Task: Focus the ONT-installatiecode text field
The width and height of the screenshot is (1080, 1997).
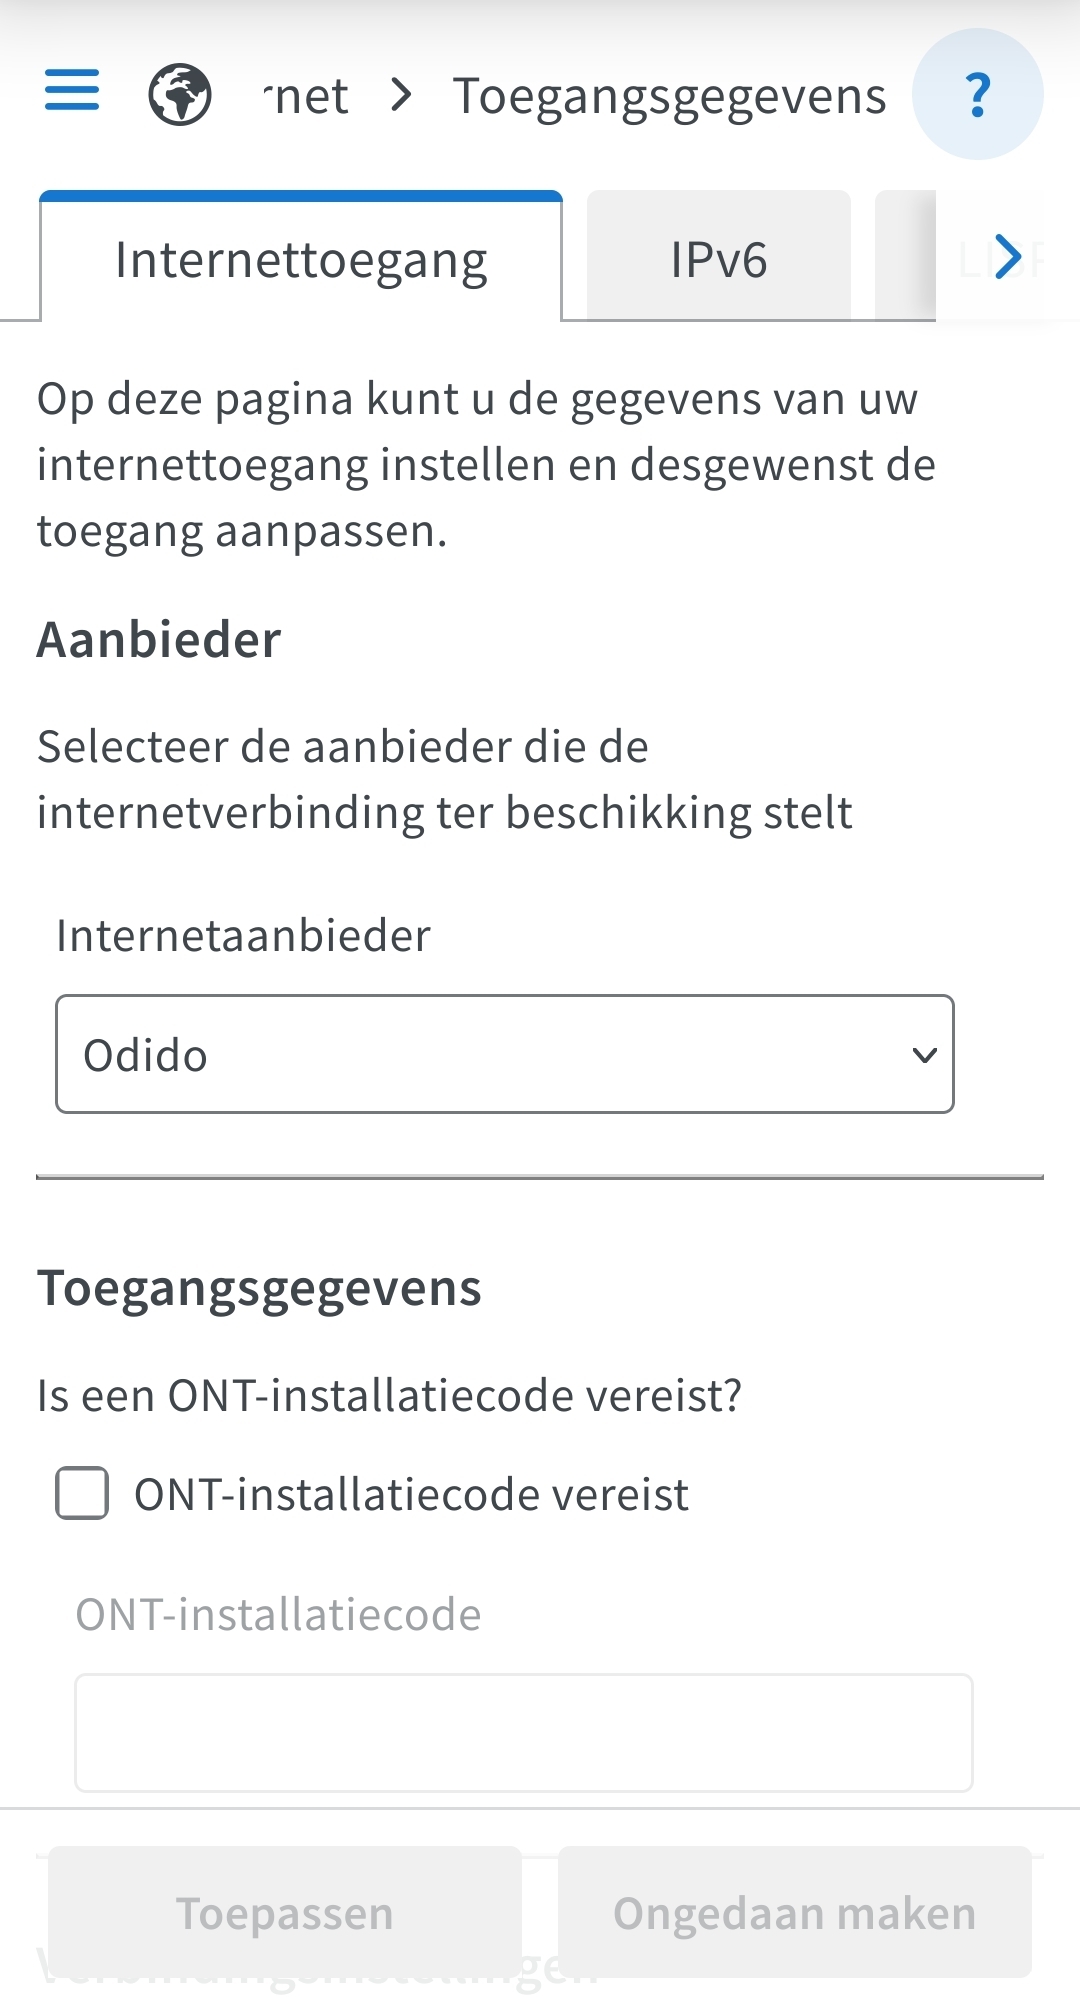Action: click(x=524, y=1733)
